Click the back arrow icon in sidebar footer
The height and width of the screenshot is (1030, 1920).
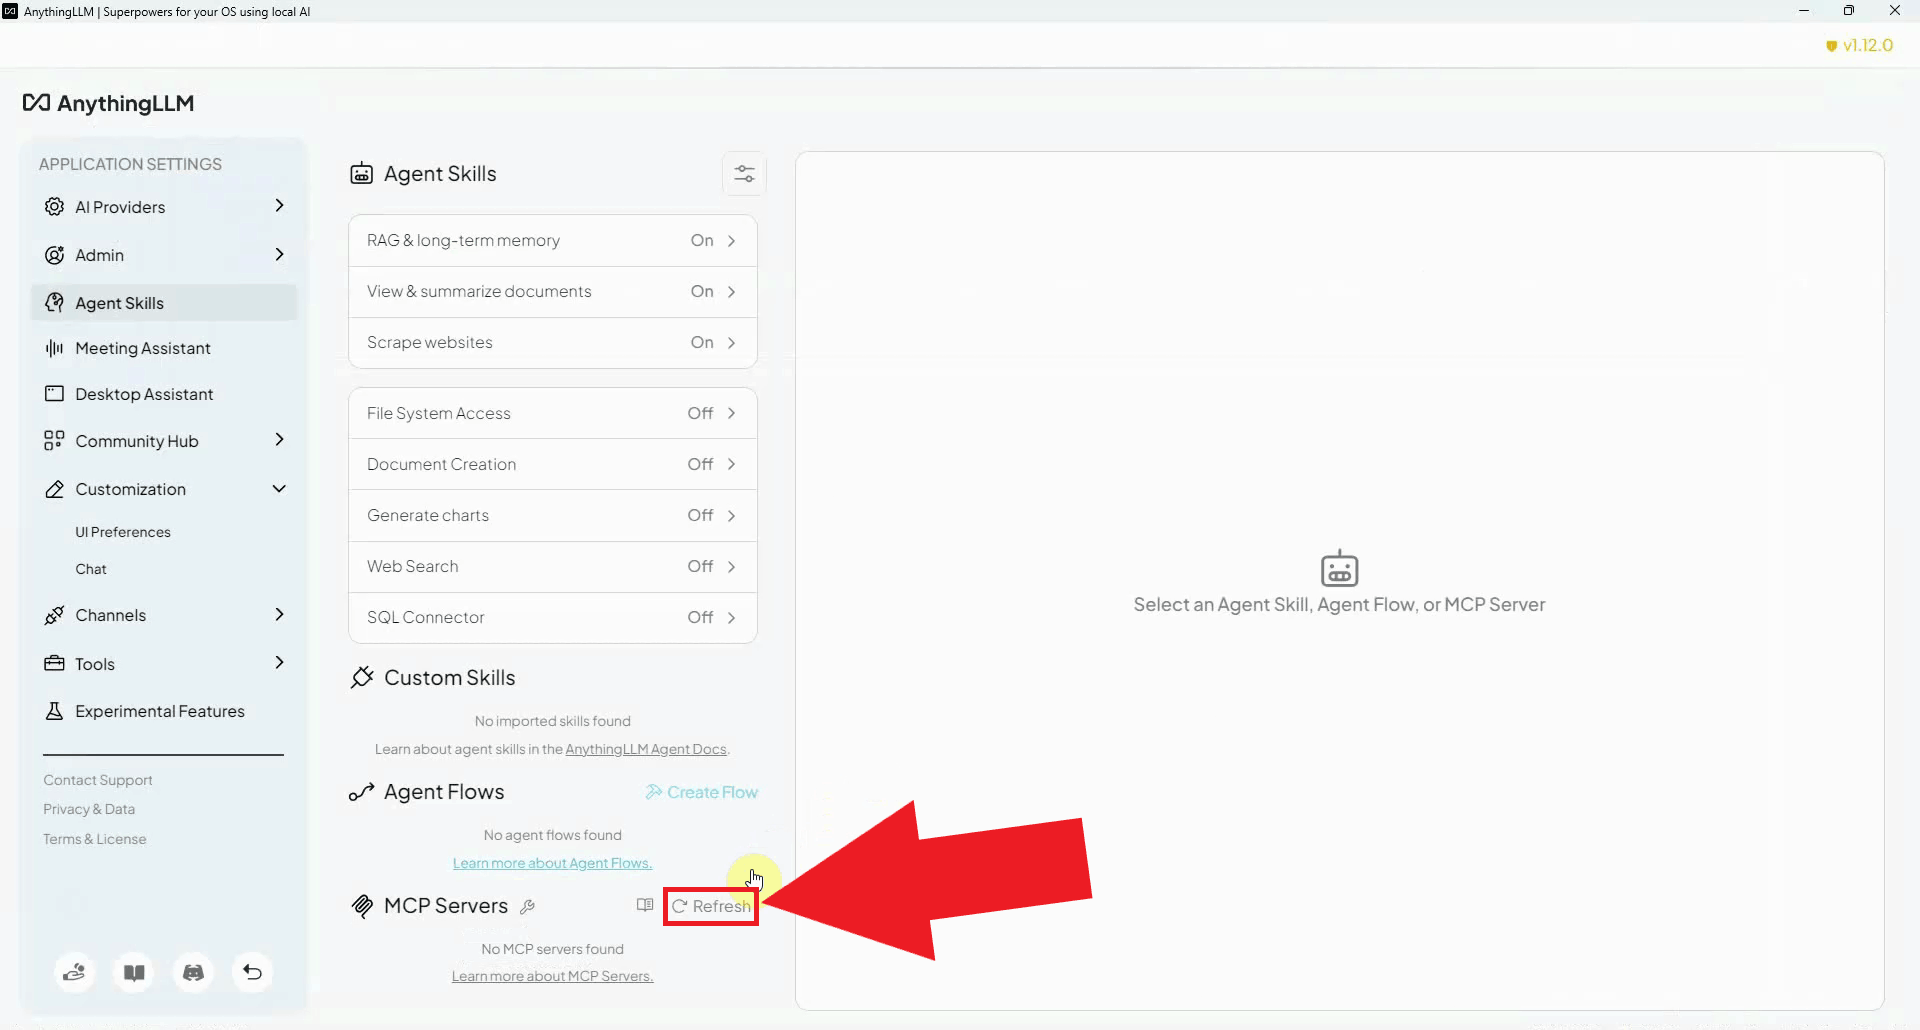pos(253,972)
